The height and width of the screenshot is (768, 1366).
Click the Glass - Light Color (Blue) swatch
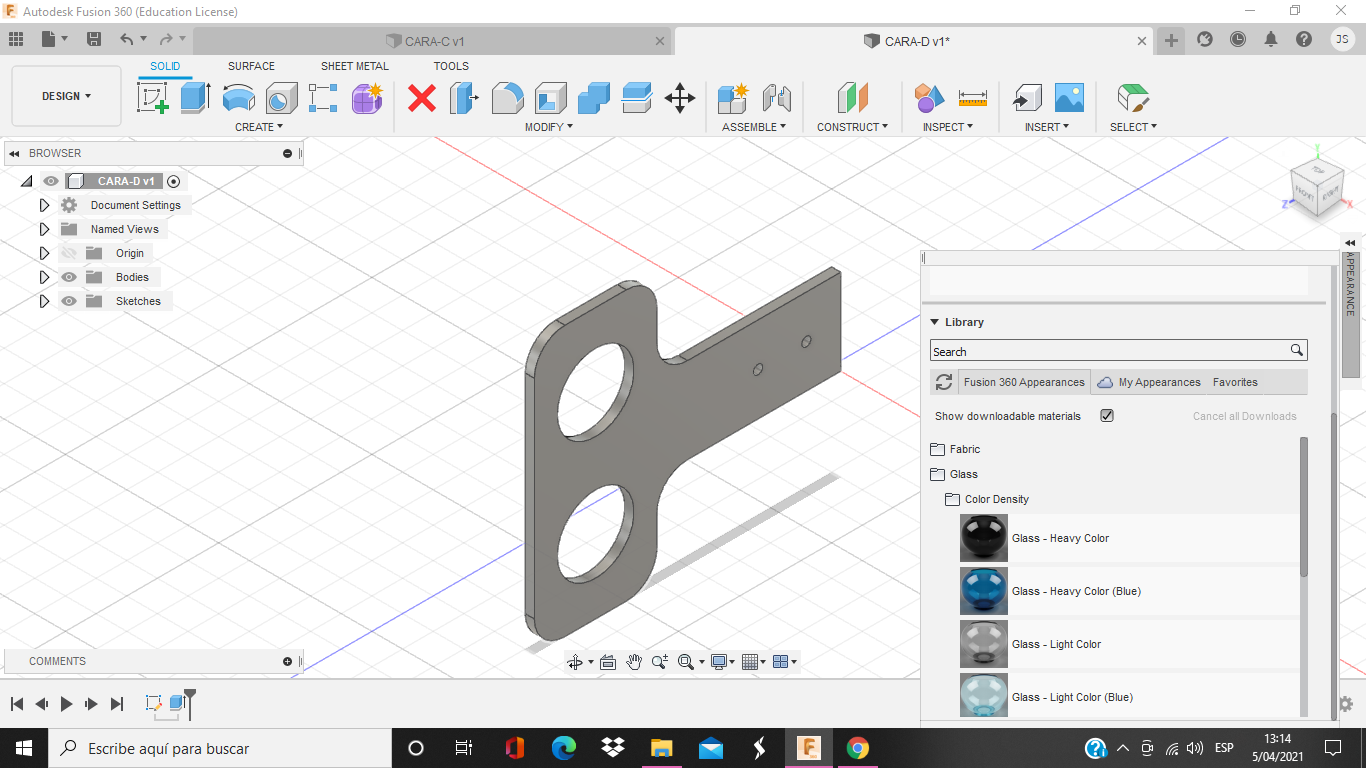coord(984,696)
